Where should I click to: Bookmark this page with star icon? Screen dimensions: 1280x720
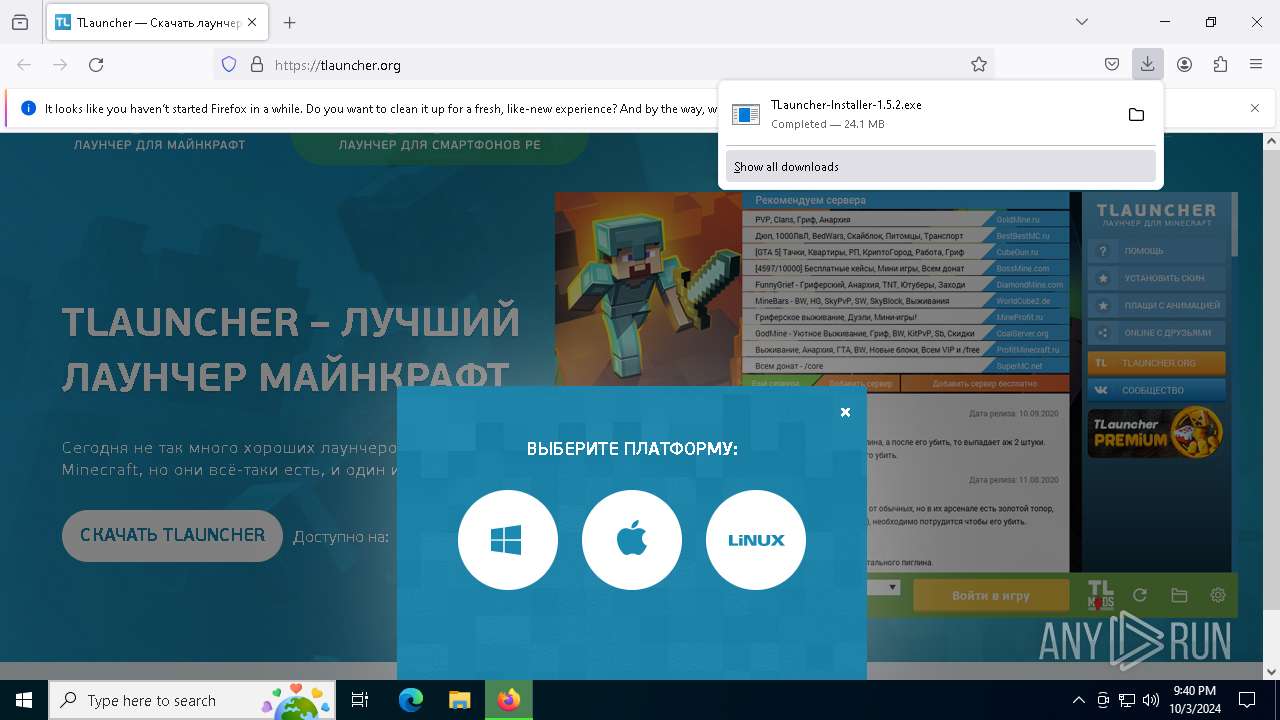coord(979,65)
